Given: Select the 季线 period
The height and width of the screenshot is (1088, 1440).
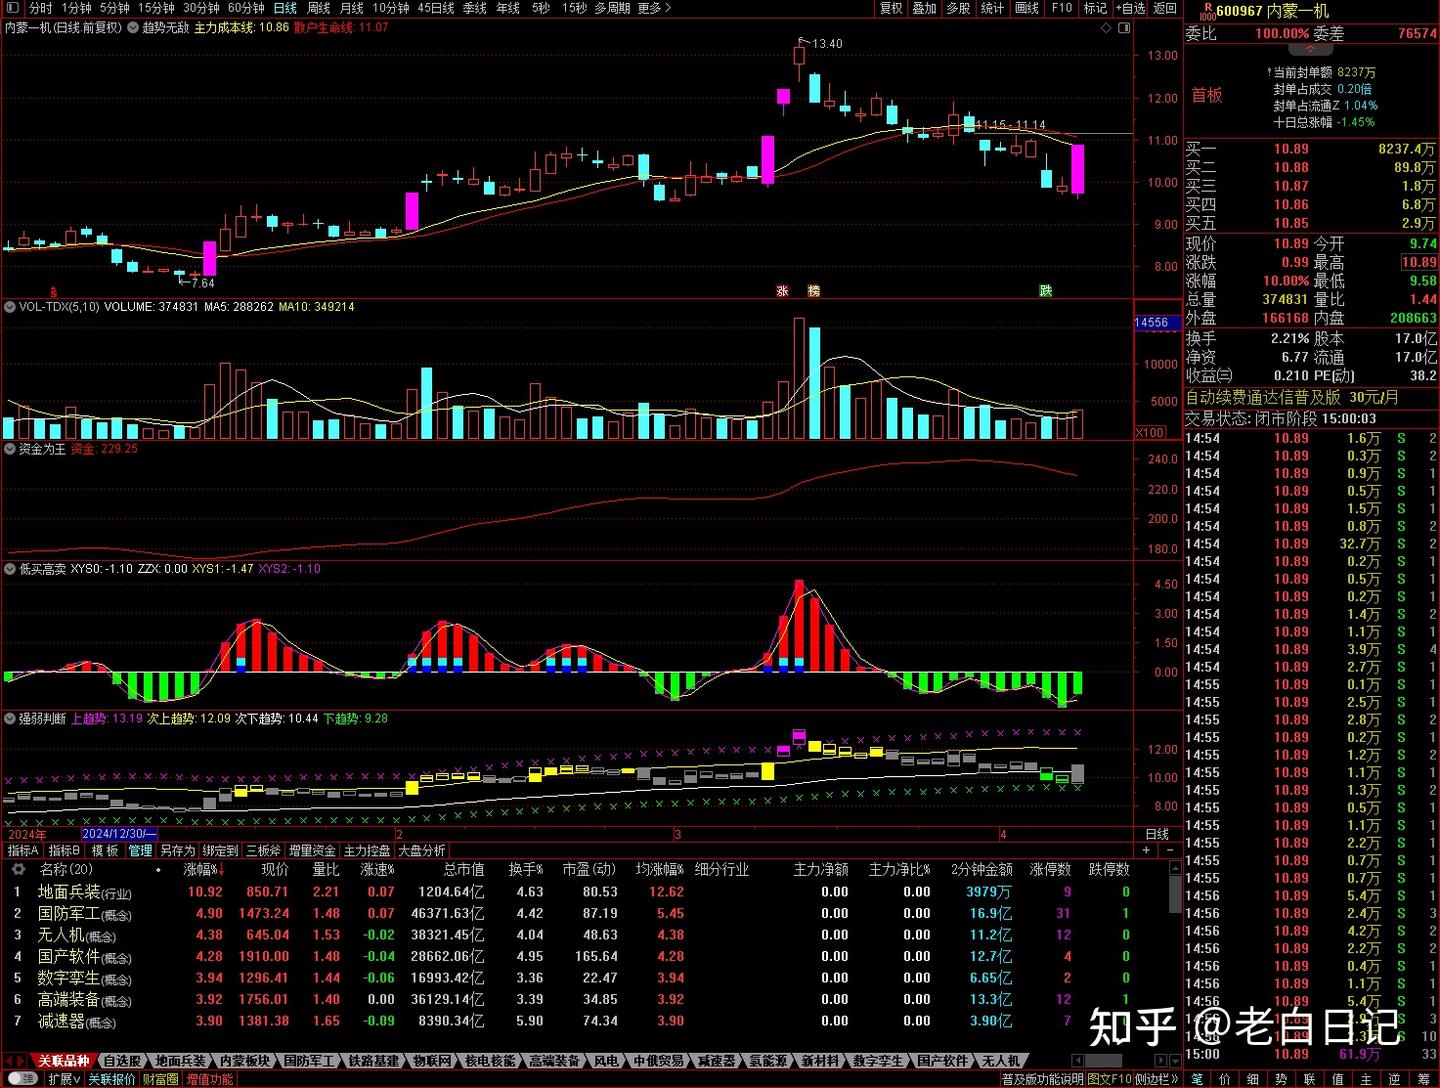Looking at the screenshot, I should 474,8.
